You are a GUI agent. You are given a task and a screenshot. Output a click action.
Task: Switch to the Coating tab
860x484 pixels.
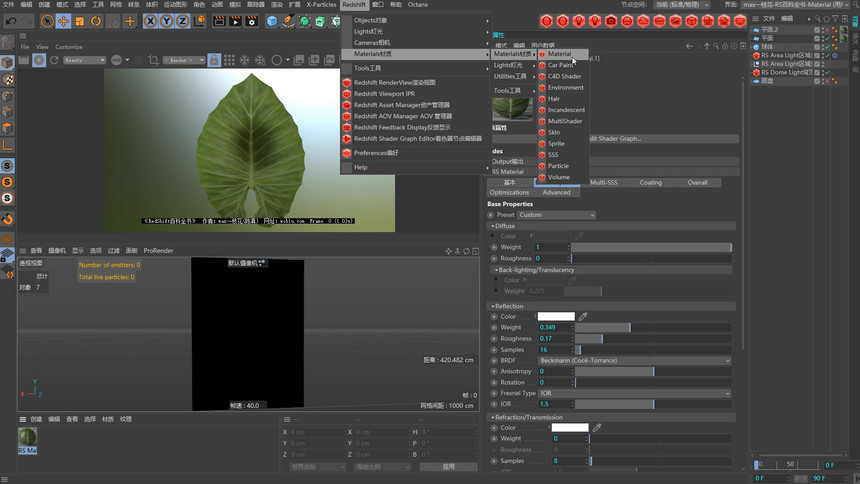(650, 182)
